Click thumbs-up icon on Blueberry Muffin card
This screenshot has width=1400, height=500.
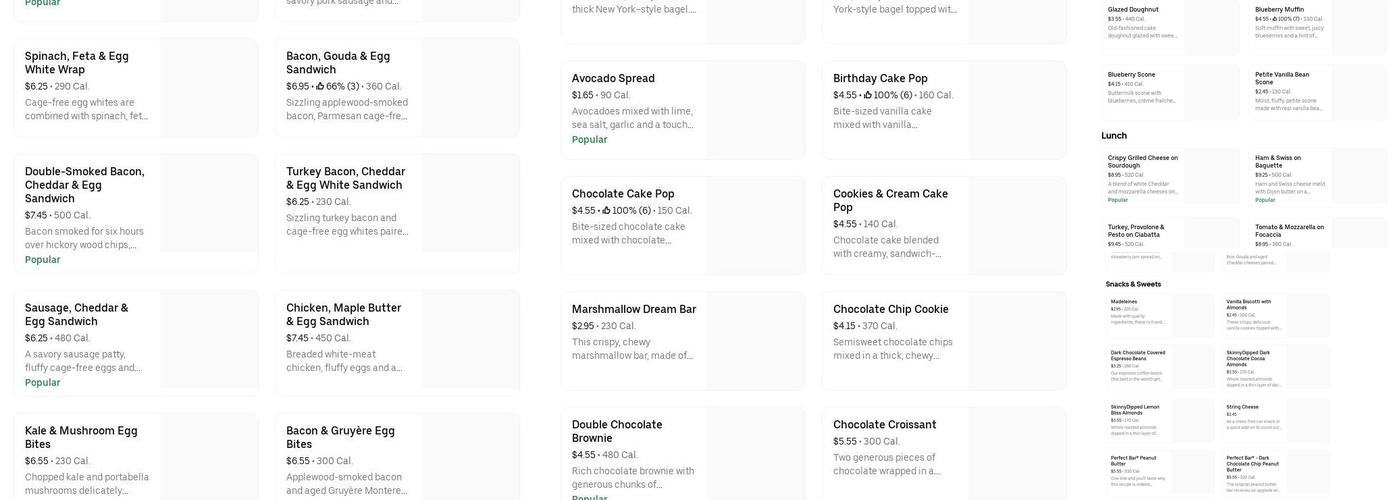coord(1275,19)
